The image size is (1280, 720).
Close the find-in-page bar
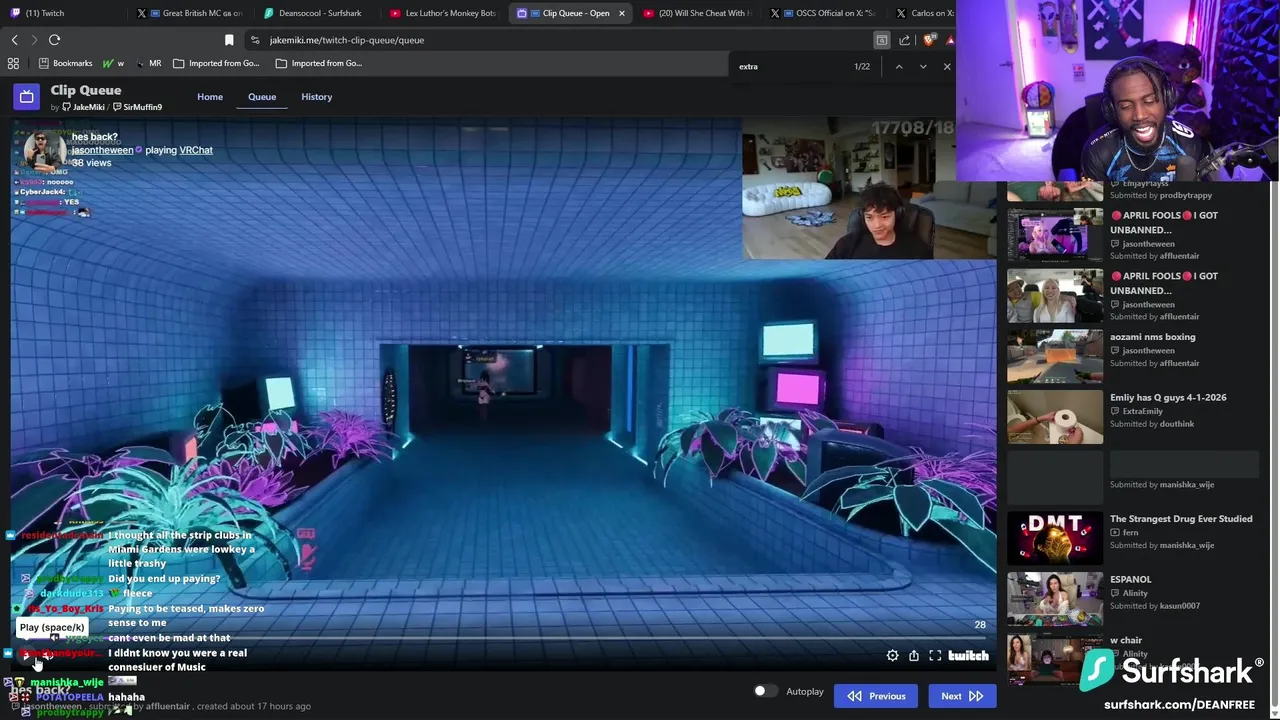[x=947, y=66]
